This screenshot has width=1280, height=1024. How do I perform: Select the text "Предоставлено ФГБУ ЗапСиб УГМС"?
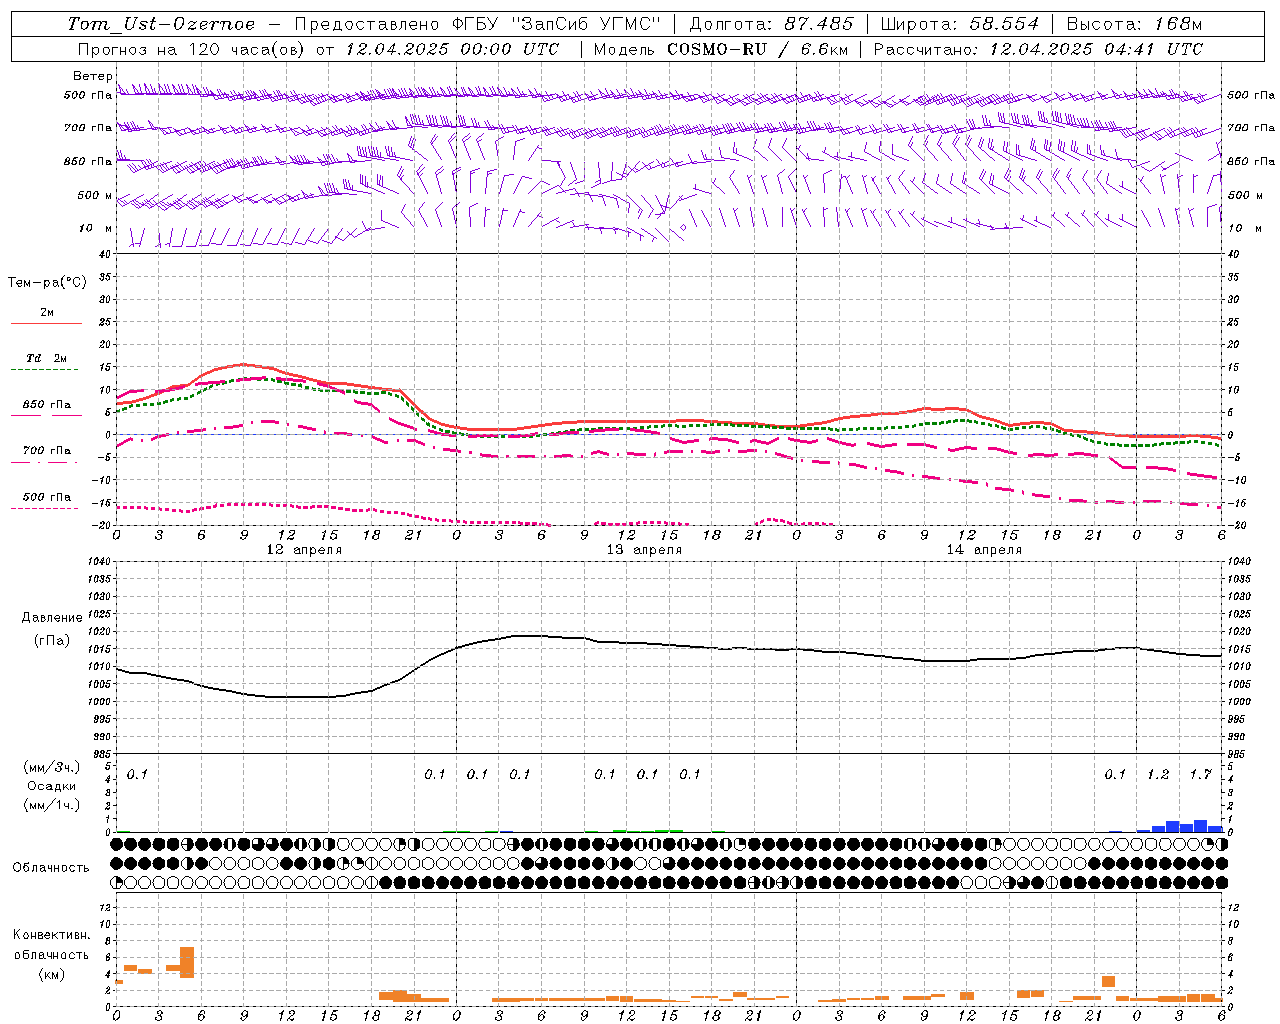[478, 24]
